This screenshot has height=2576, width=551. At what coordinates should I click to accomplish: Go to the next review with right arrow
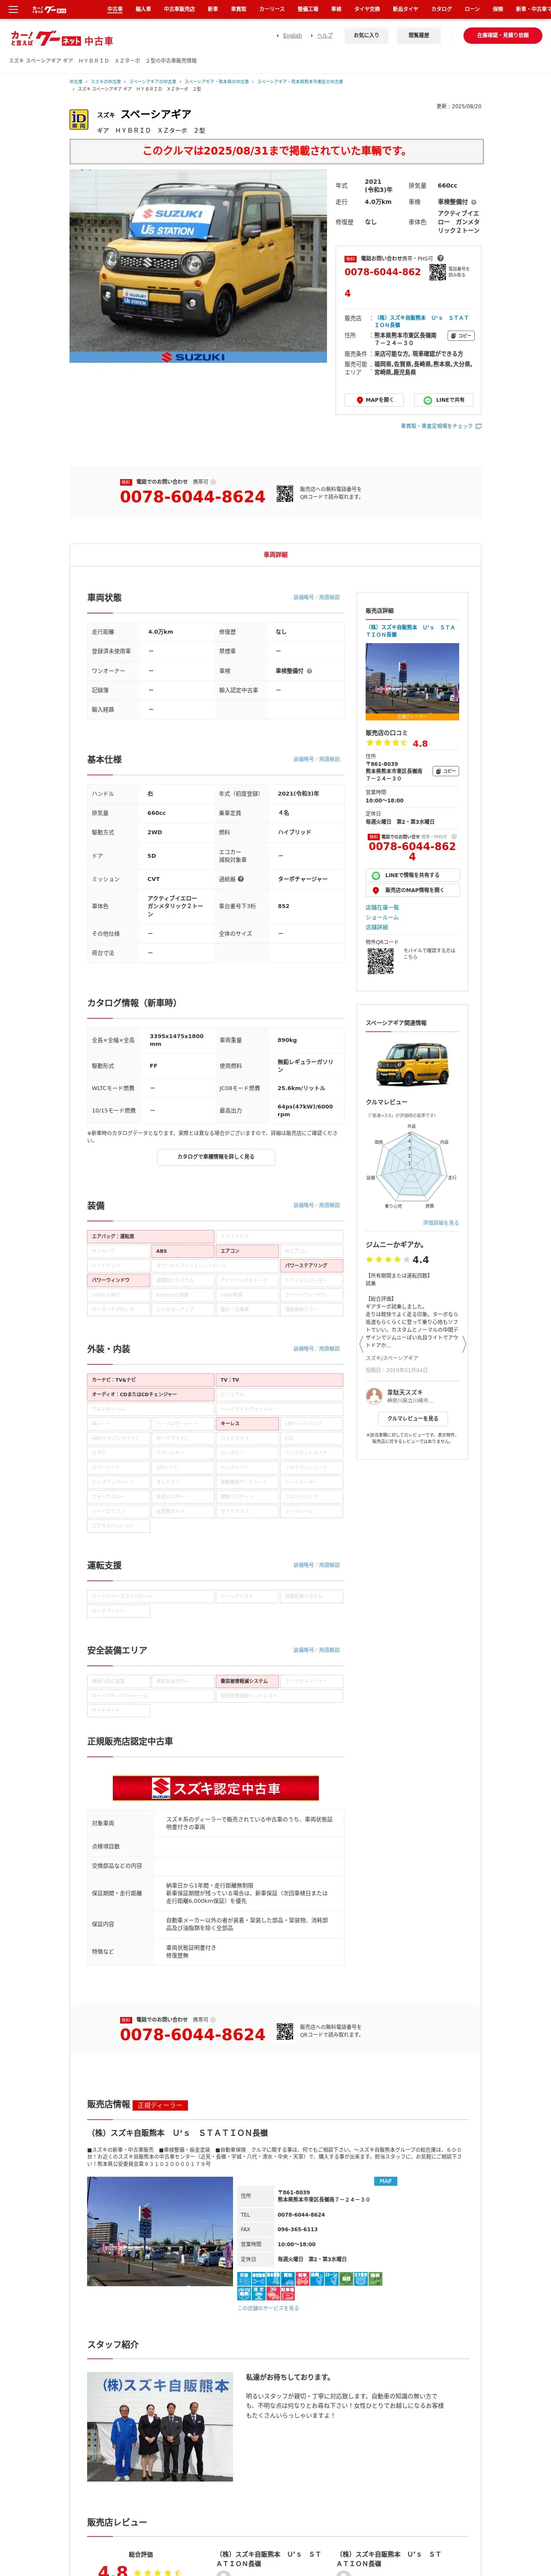click(x=463, y=1344)
